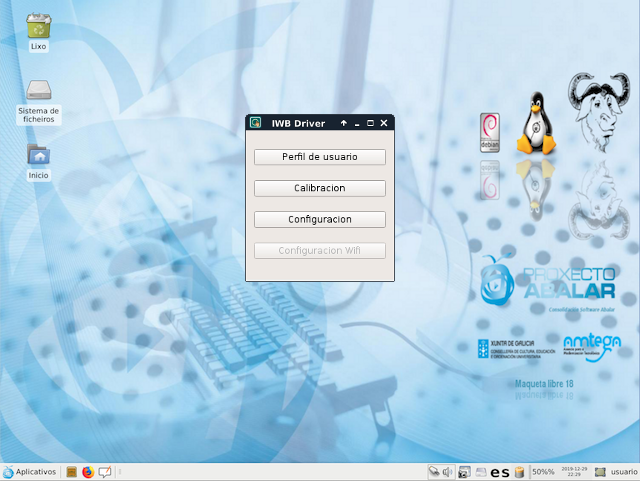This screenshot has height=481, width=640.
Task: Click the Perfil de usuario button
Action: click(x=320, y=157)
